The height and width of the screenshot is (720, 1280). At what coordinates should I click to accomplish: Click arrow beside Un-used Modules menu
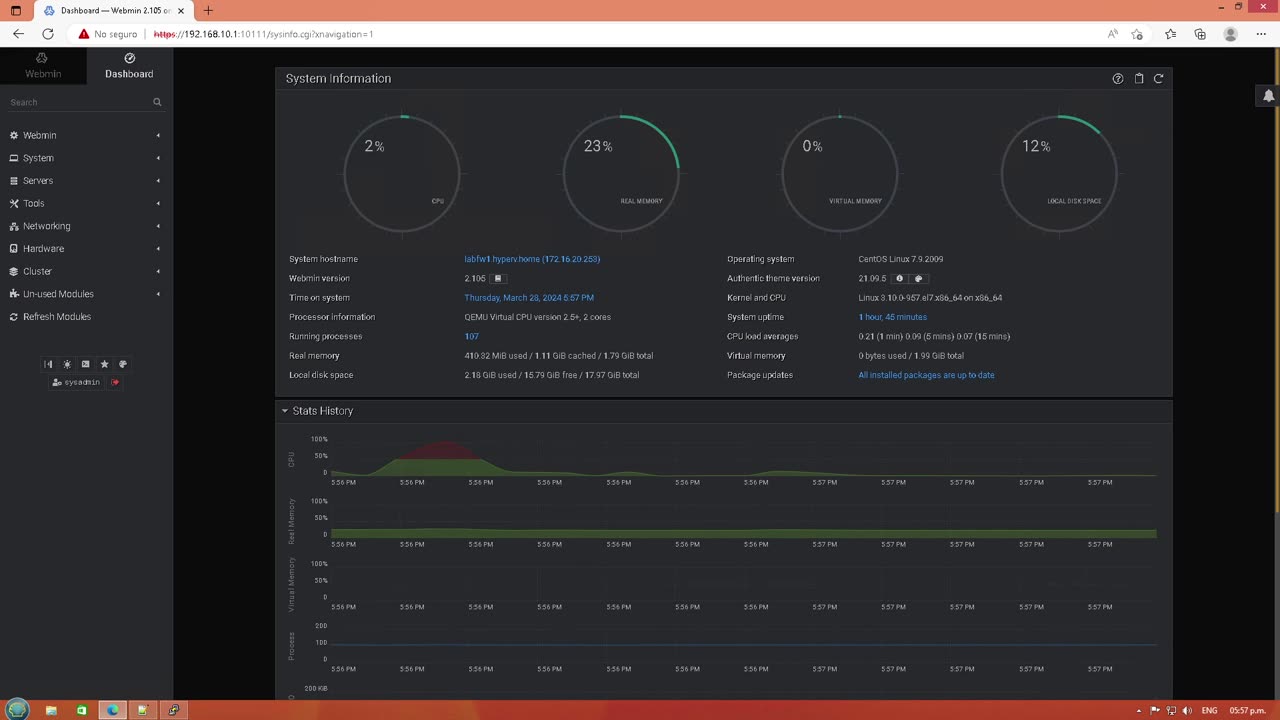tap(158, 294)
